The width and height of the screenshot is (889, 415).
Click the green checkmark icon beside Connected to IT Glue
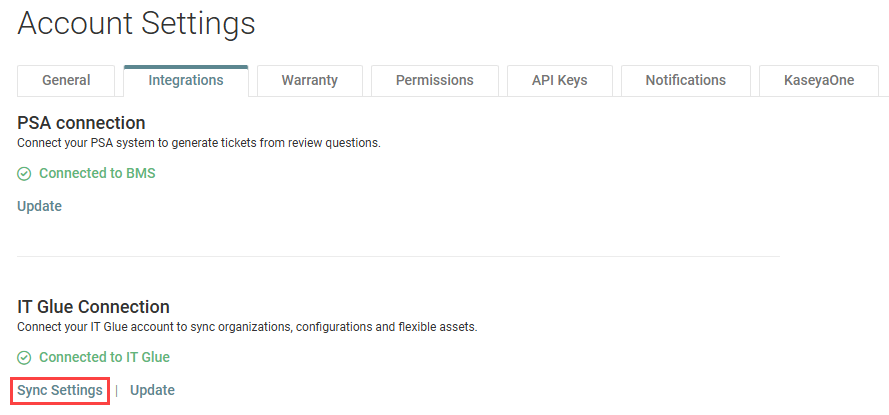[x=24, y=358]
